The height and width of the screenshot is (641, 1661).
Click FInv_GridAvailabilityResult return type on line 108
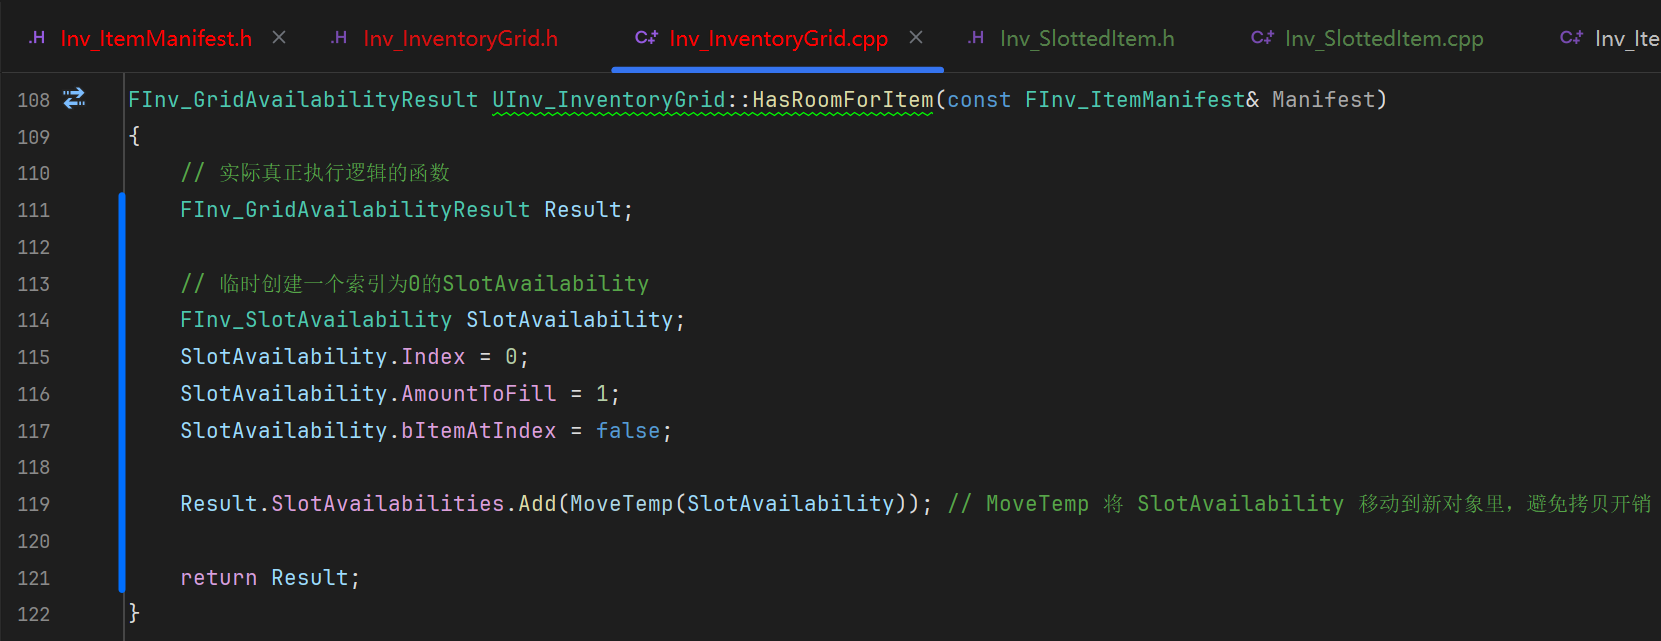303,100
